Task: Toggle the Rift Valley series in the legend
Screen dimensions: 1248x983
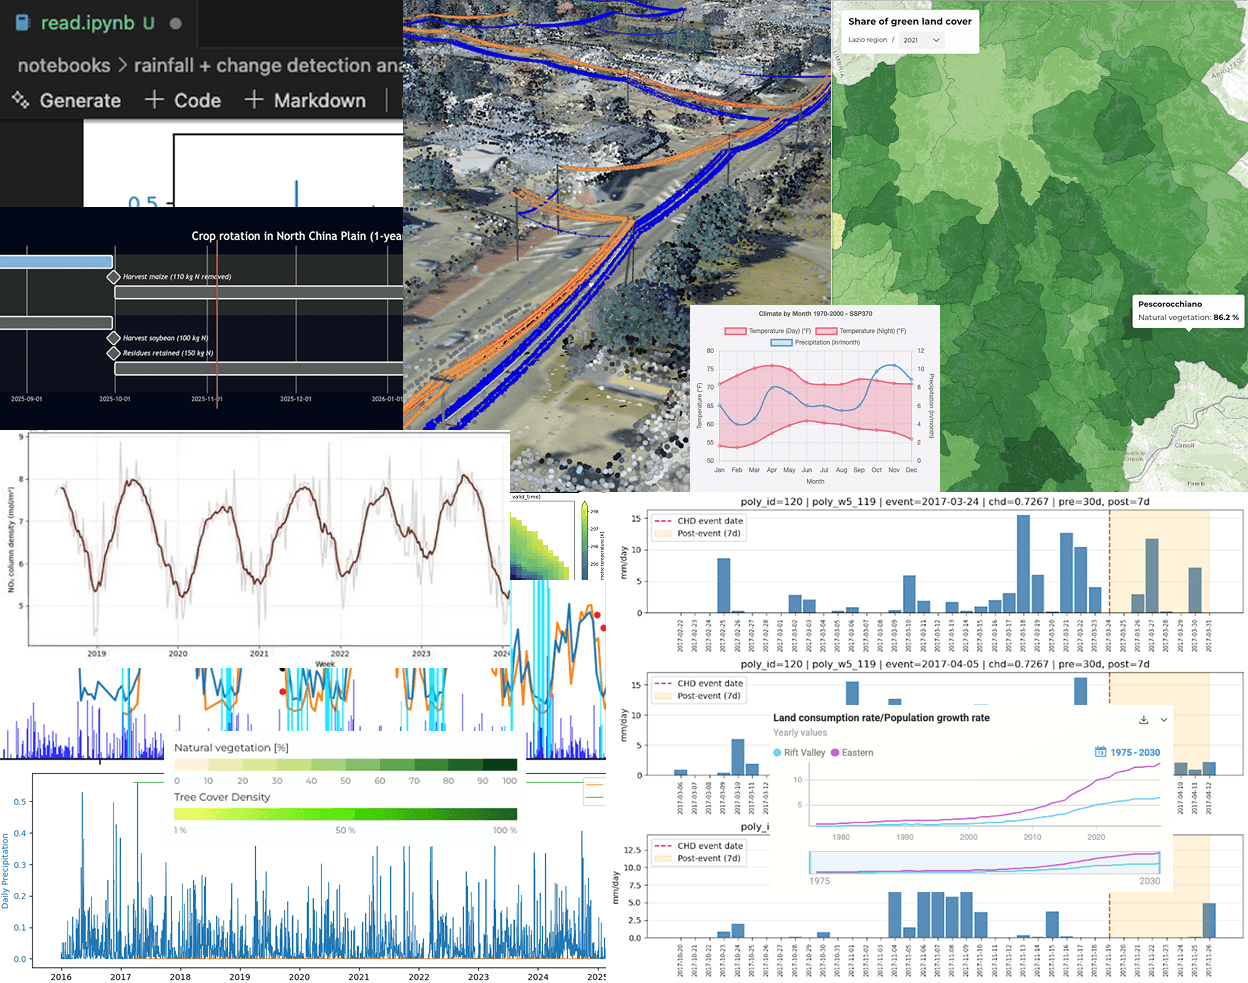Action: click(800, 752)
